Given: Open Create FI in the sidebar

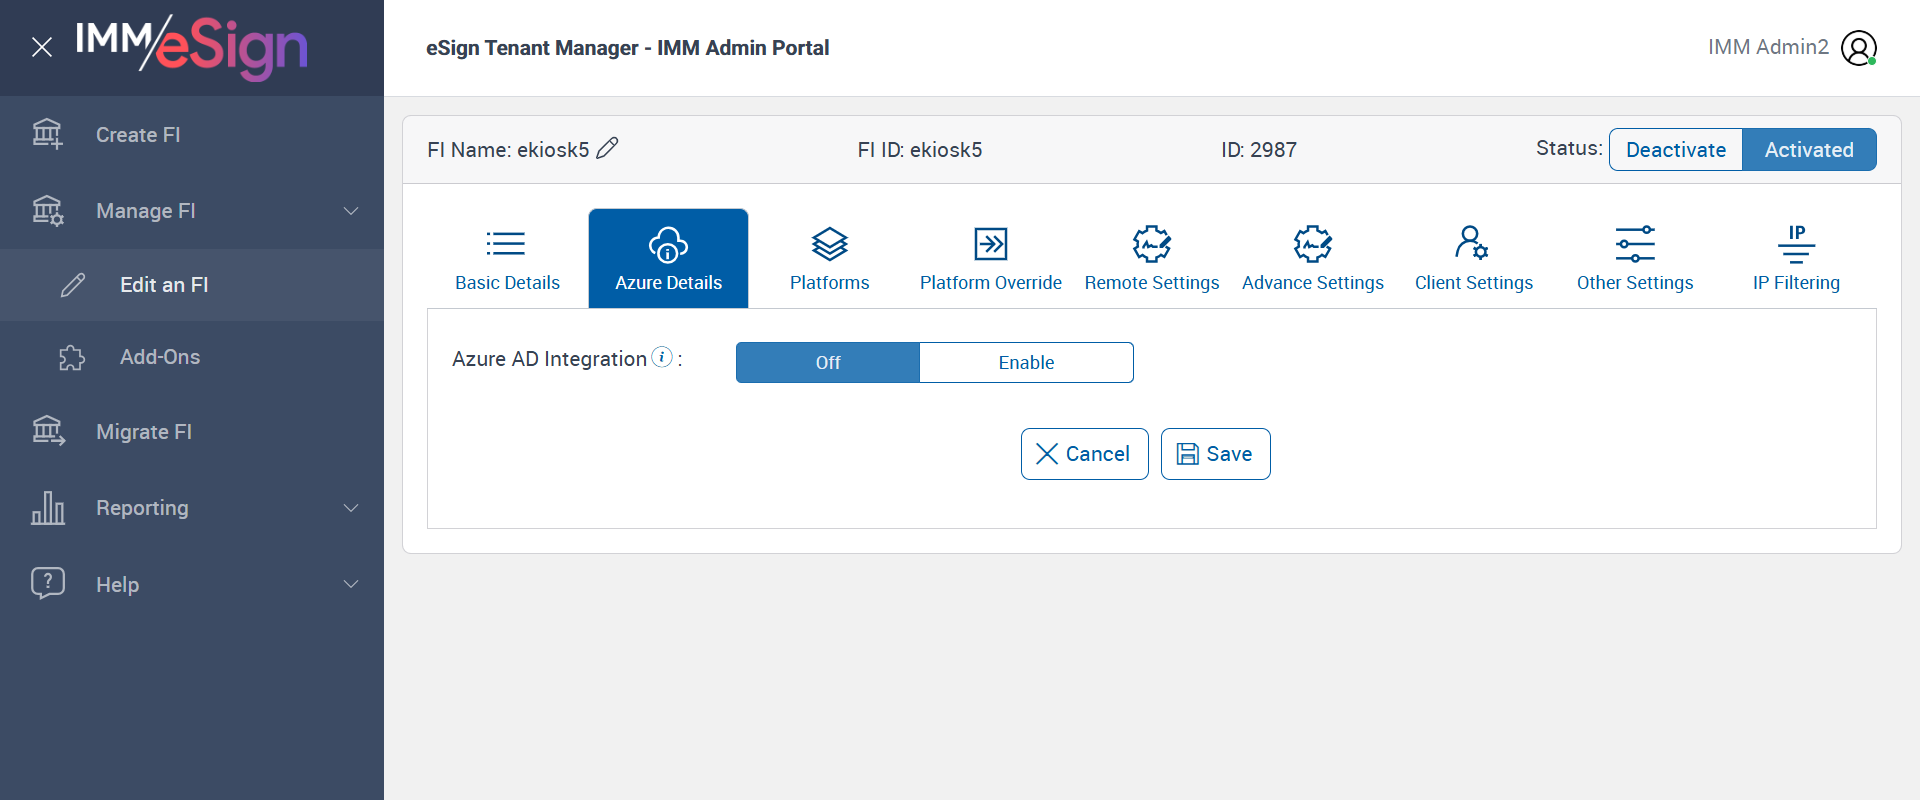Looking at the screenshot, I should coord(192,134).
